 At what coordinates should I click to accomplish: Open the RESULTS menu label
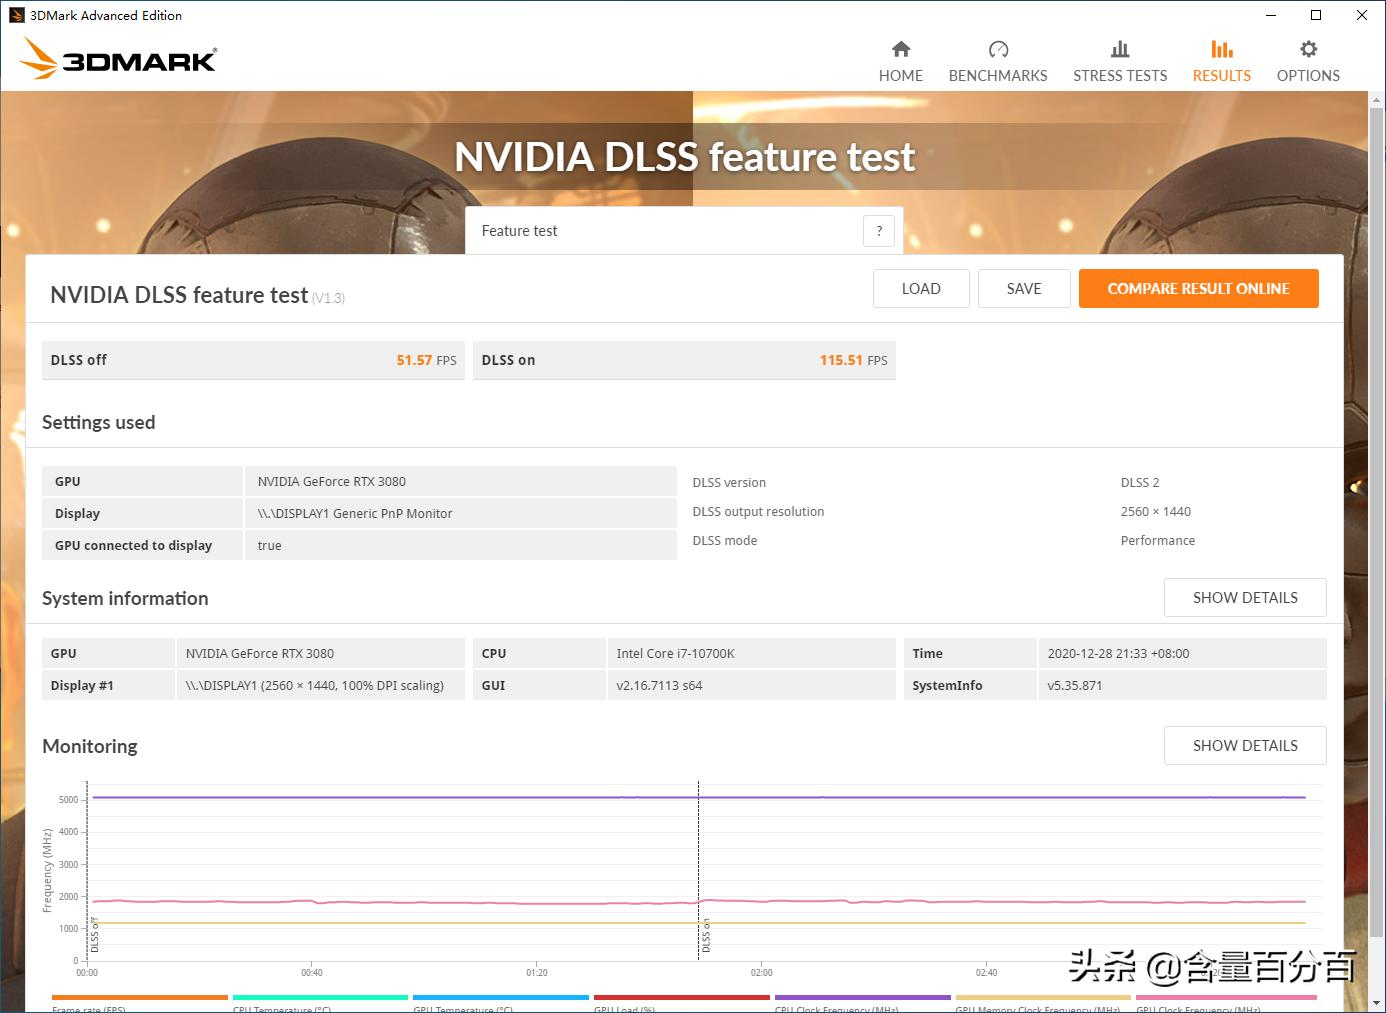click(1222, 76)
